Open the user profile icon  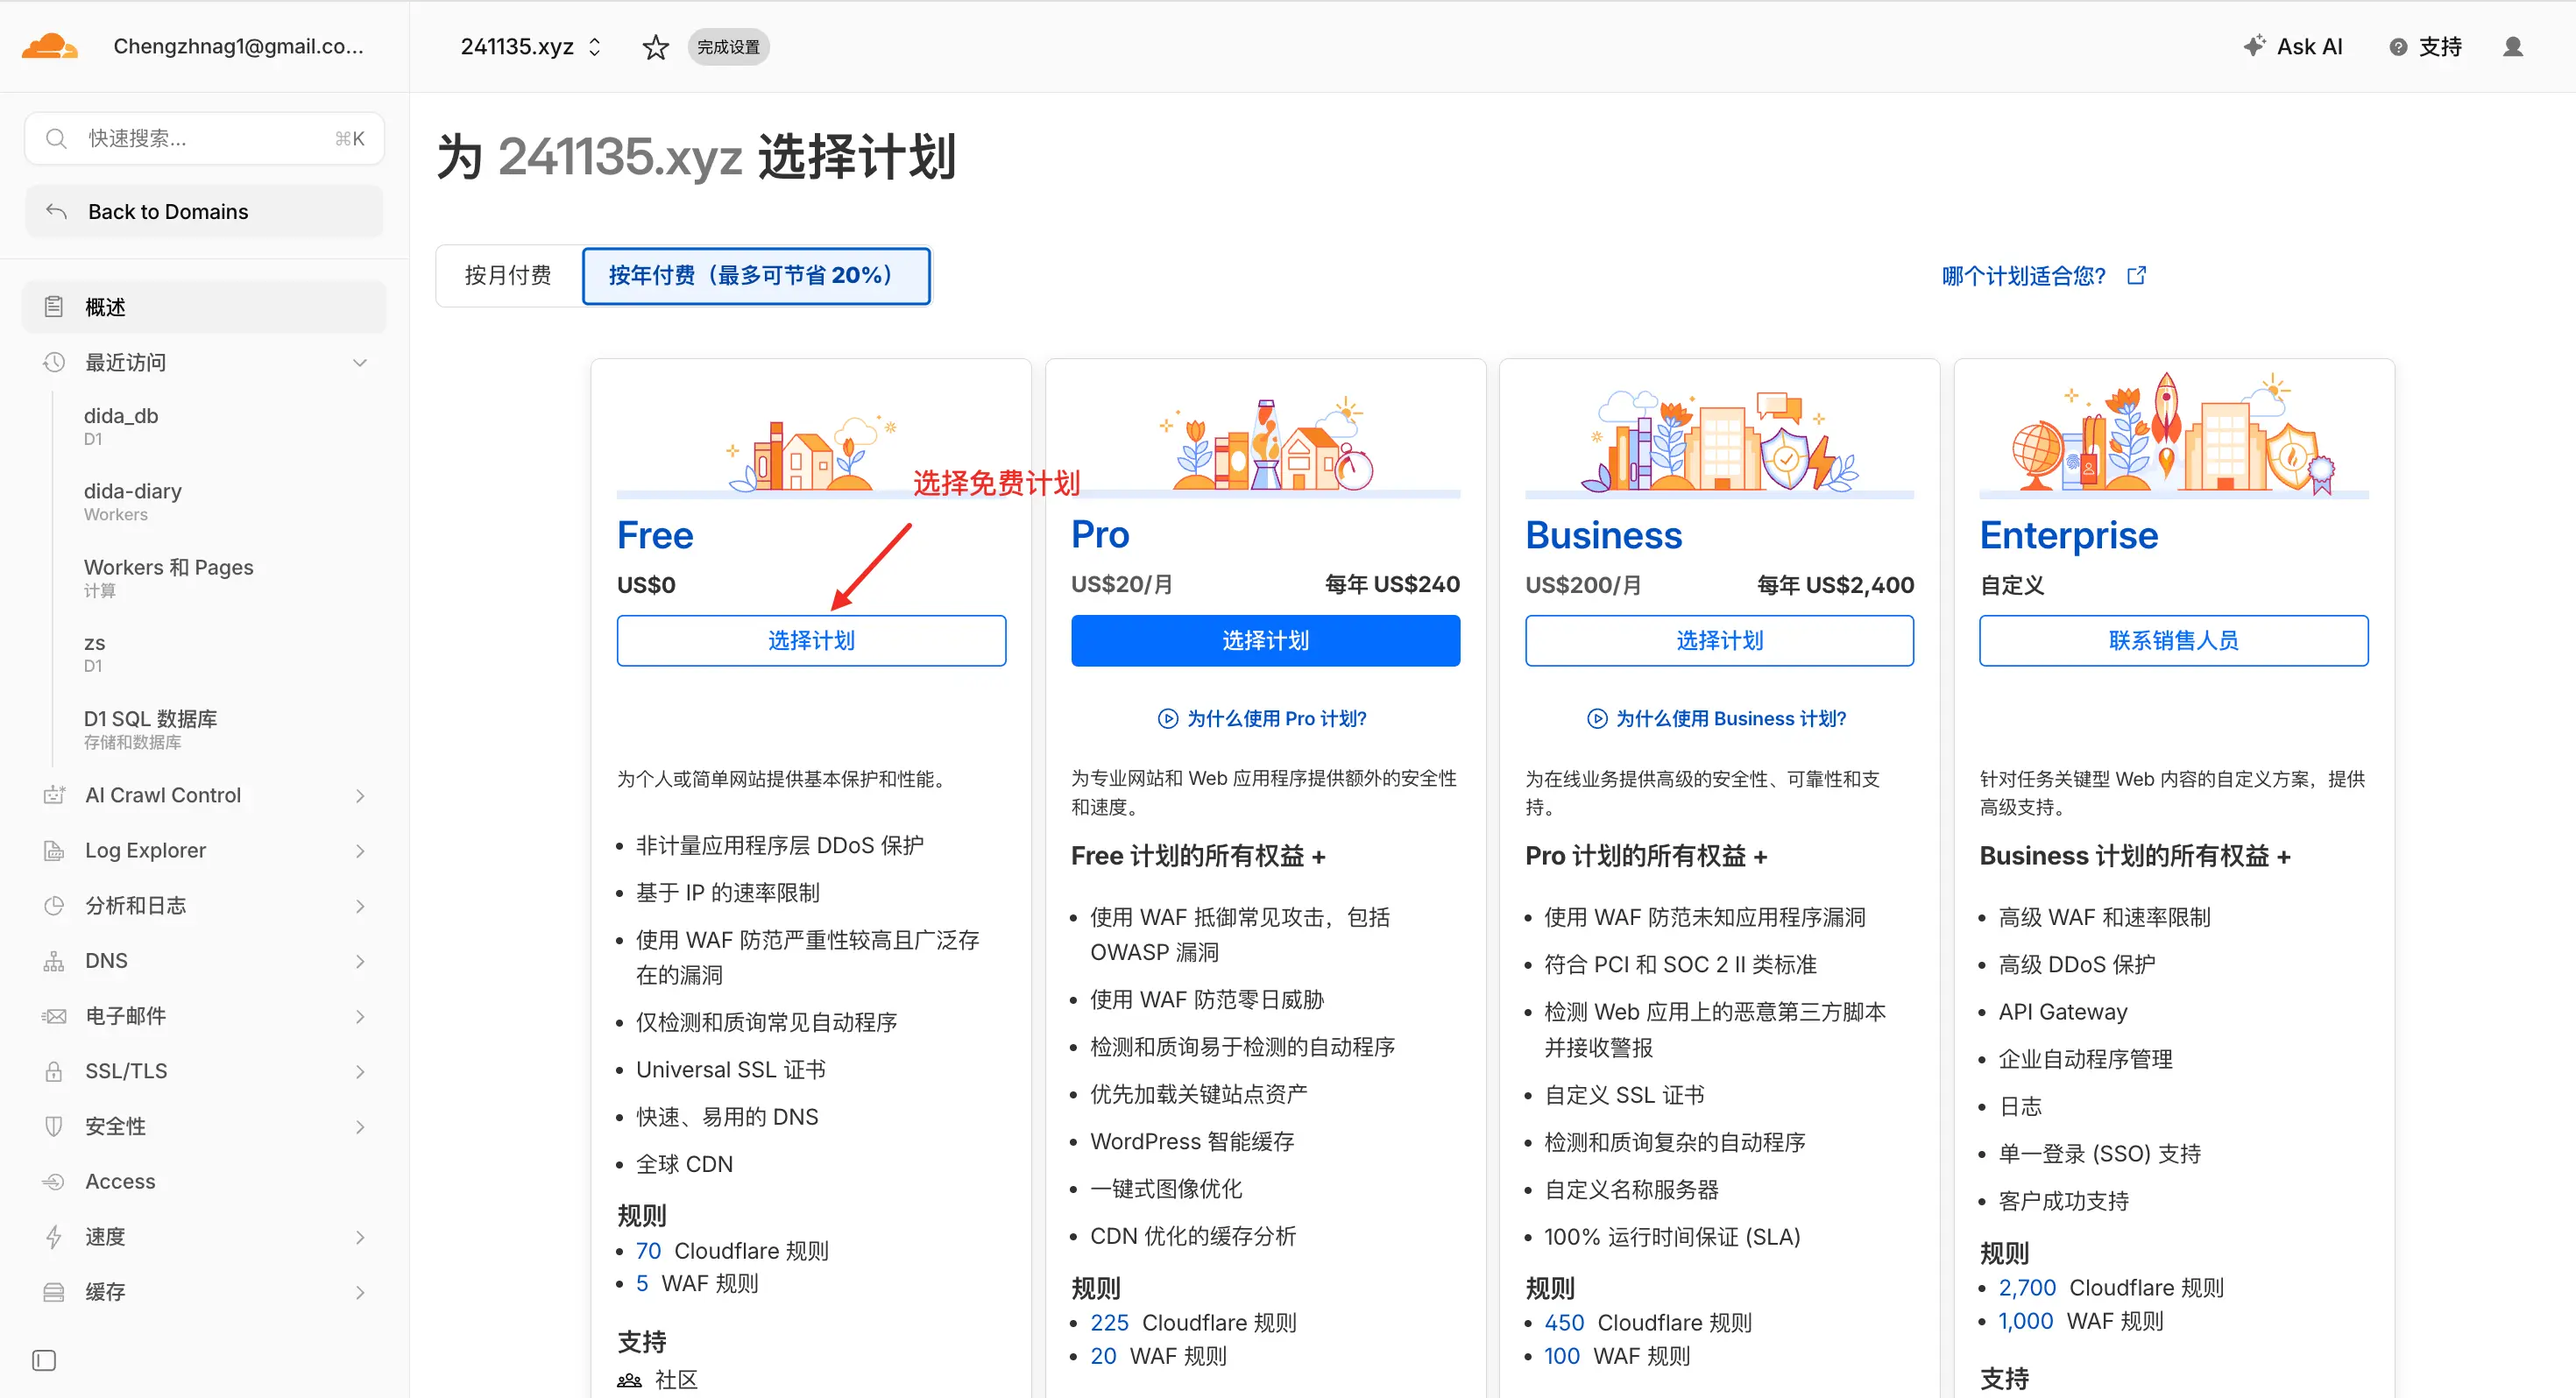pos(2512,47)
